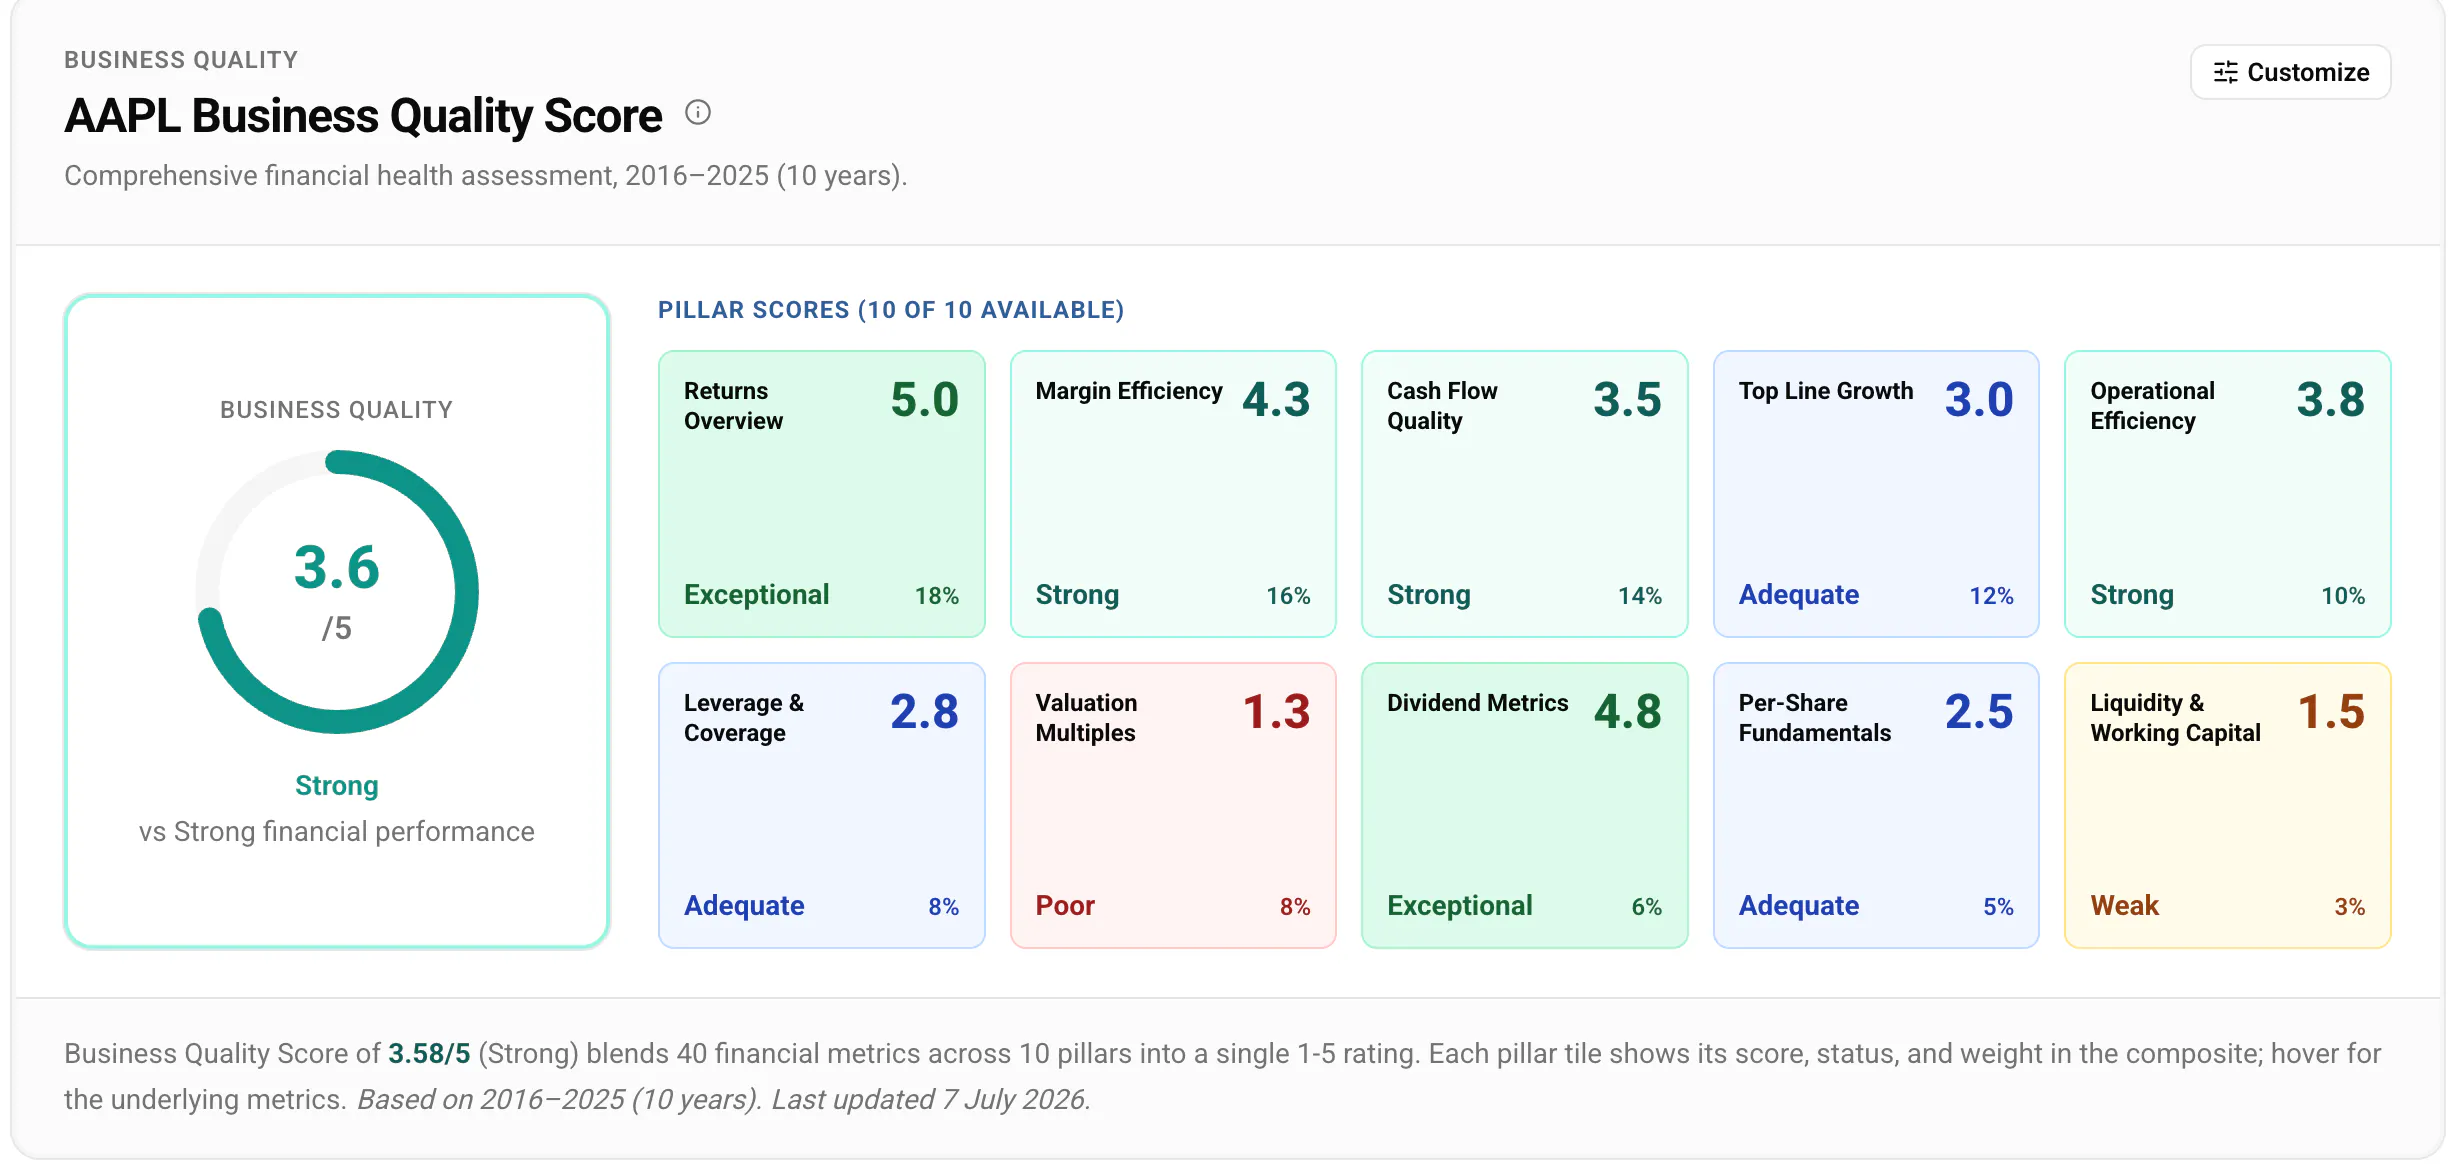Select the Returns Overview pillar tile
2460x1168 pixels.
click(x=822, y=494)
